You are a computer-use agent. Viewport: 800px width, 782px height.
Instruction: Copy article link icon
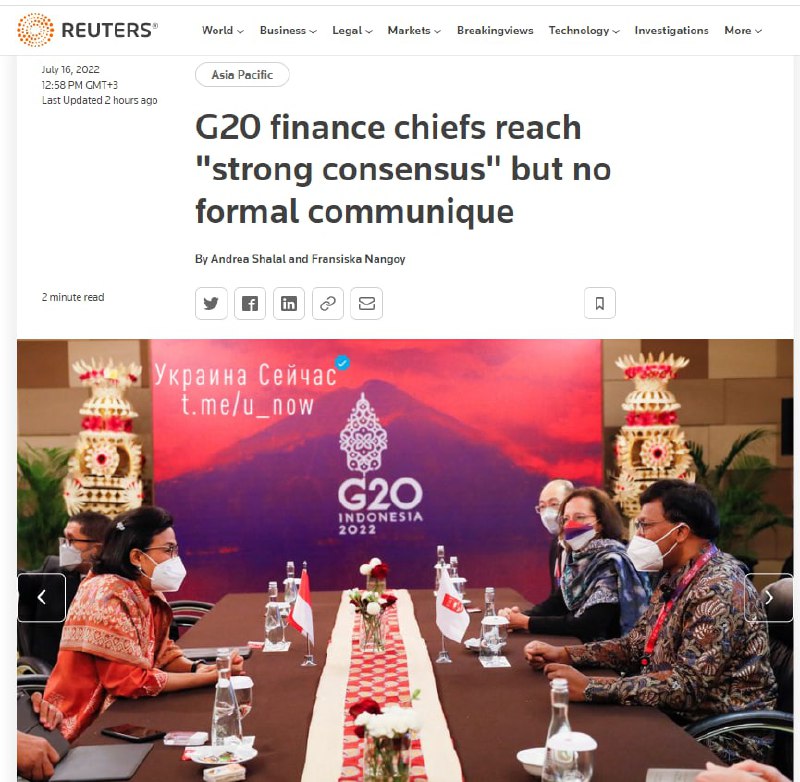click(x=328, y=304)
